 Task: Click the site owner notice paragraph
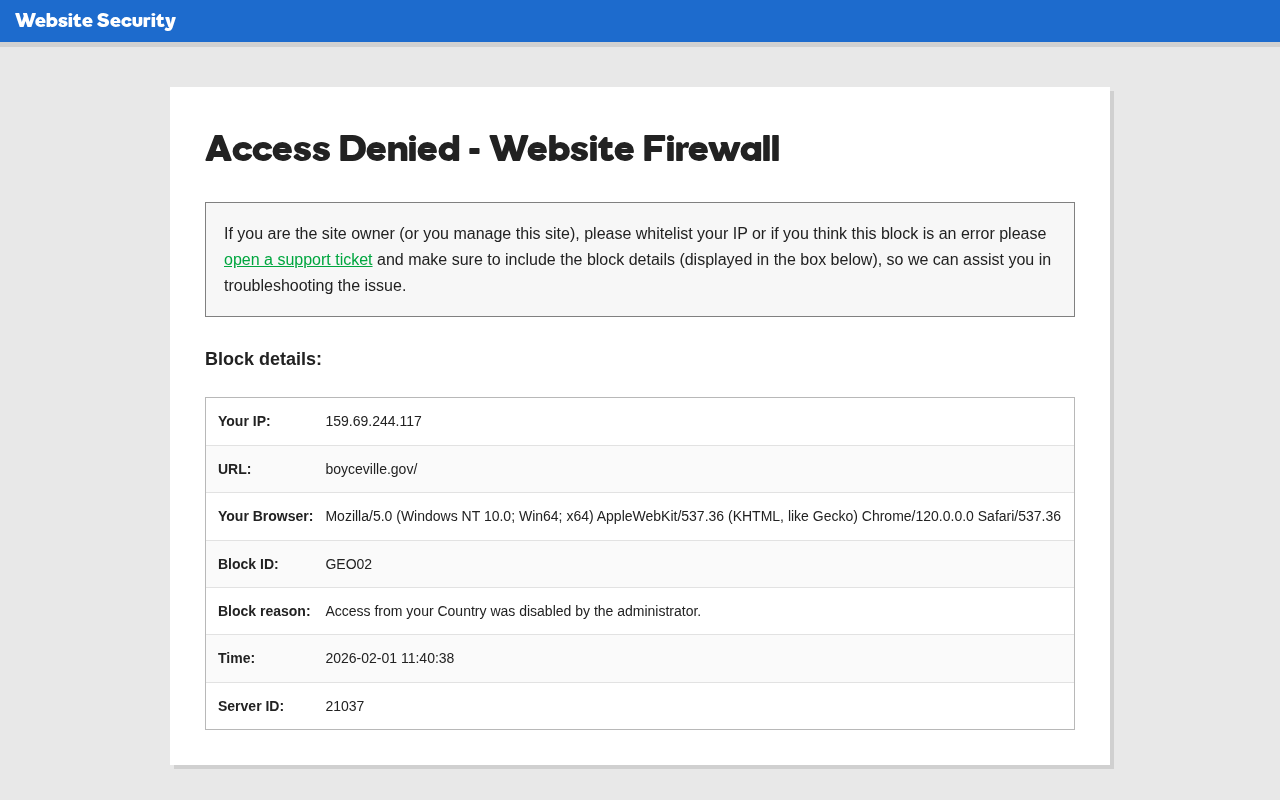640,260
